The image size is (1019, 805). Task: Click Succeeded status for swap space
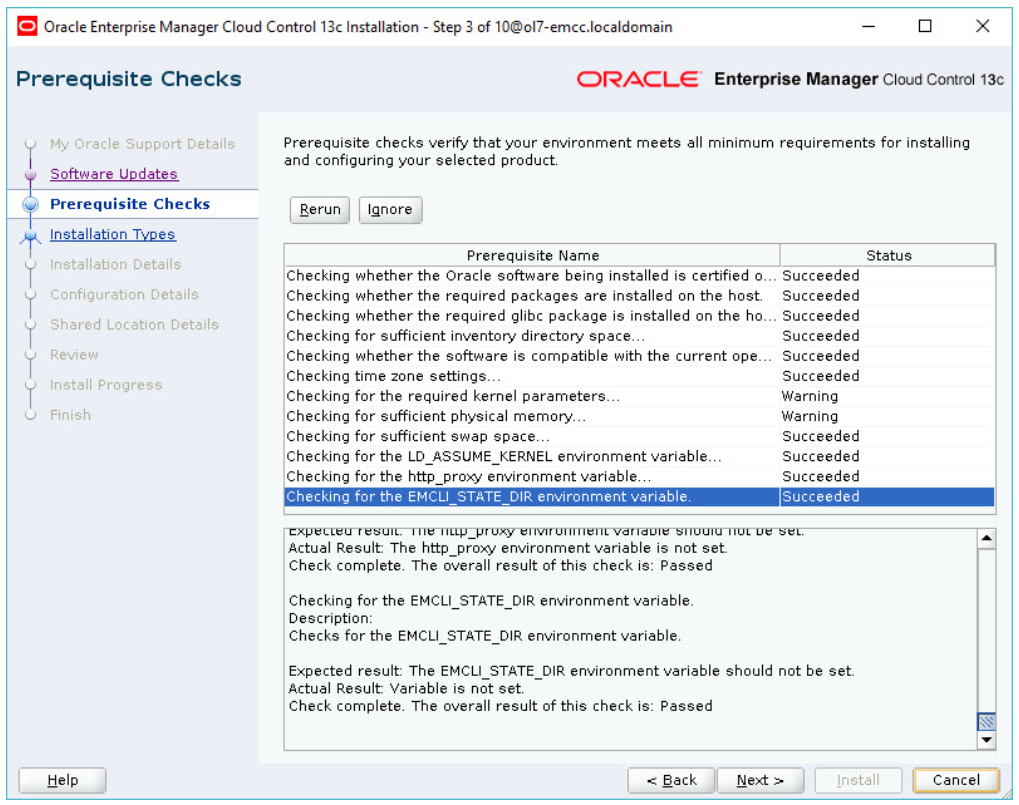820,437
